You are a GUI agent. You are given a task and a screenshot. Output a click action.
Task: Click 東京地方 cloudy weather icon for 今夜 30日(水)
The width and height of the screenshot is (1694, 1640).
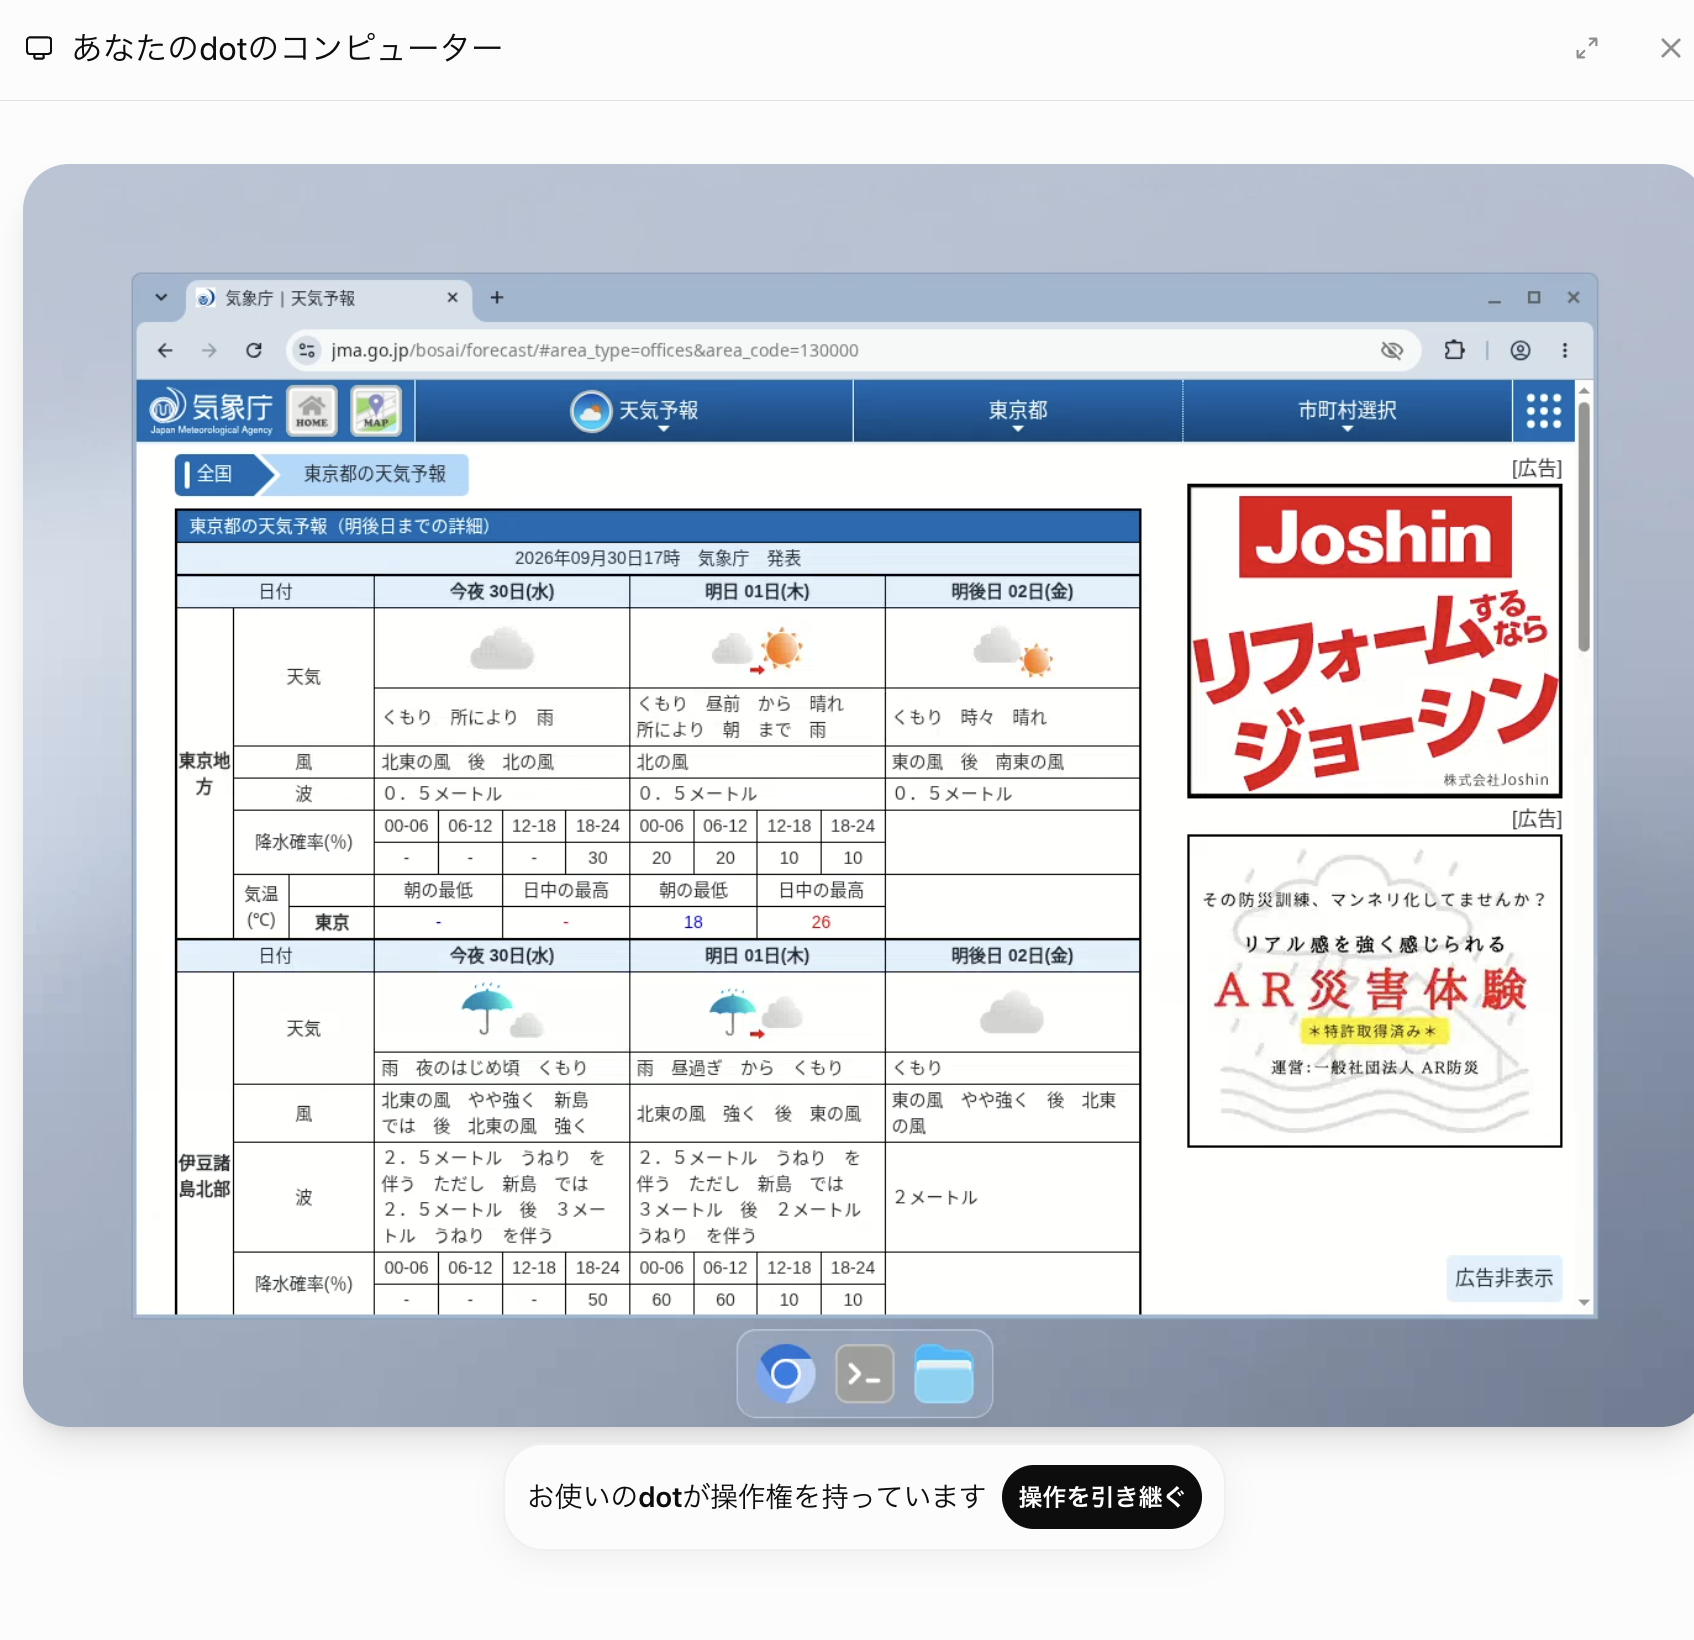502,648
